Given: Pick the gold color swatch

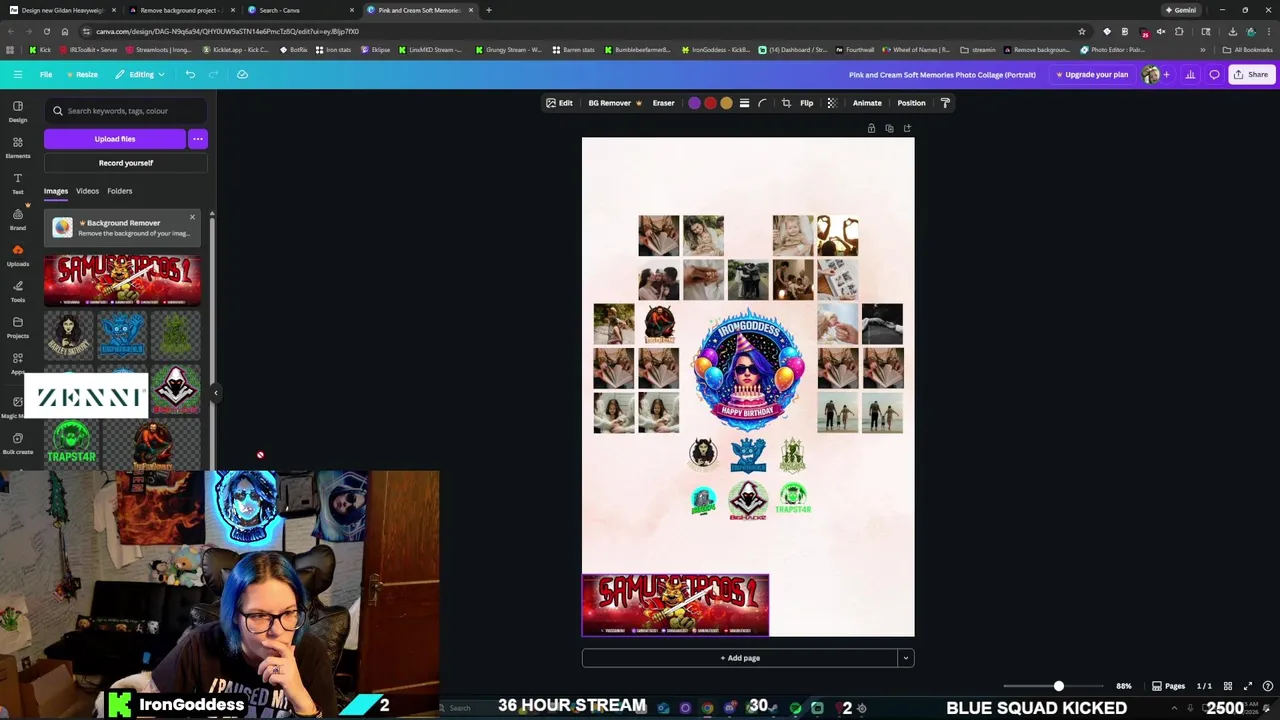Looking at the screenshot, I should tap(726, 103).
